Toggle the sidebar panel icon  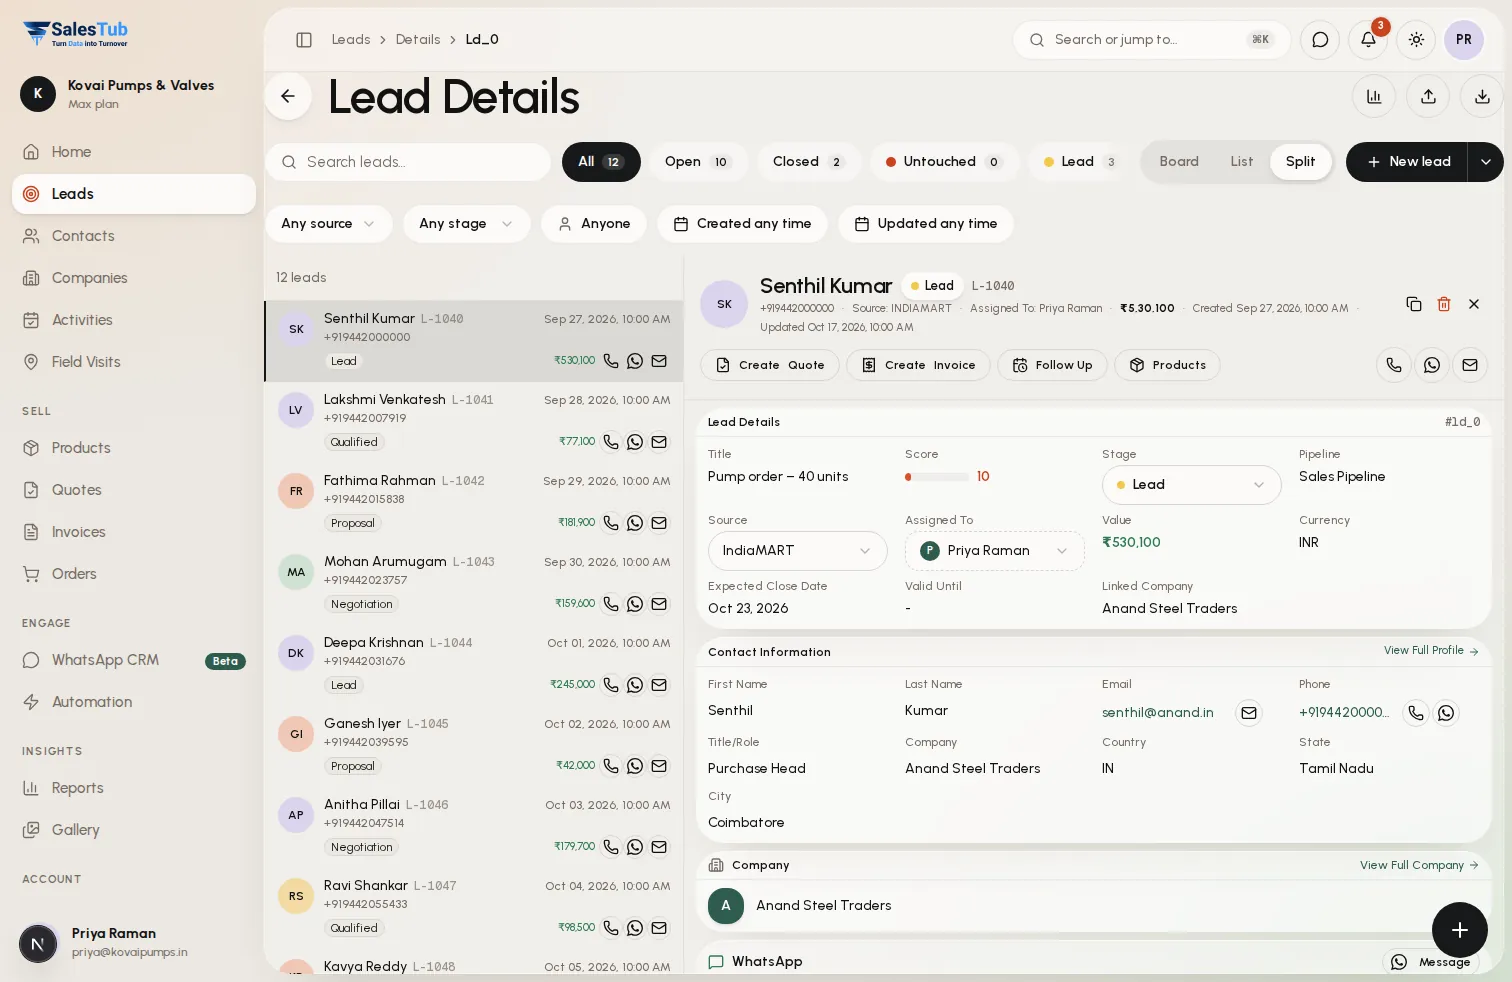[x=304, y=40]
